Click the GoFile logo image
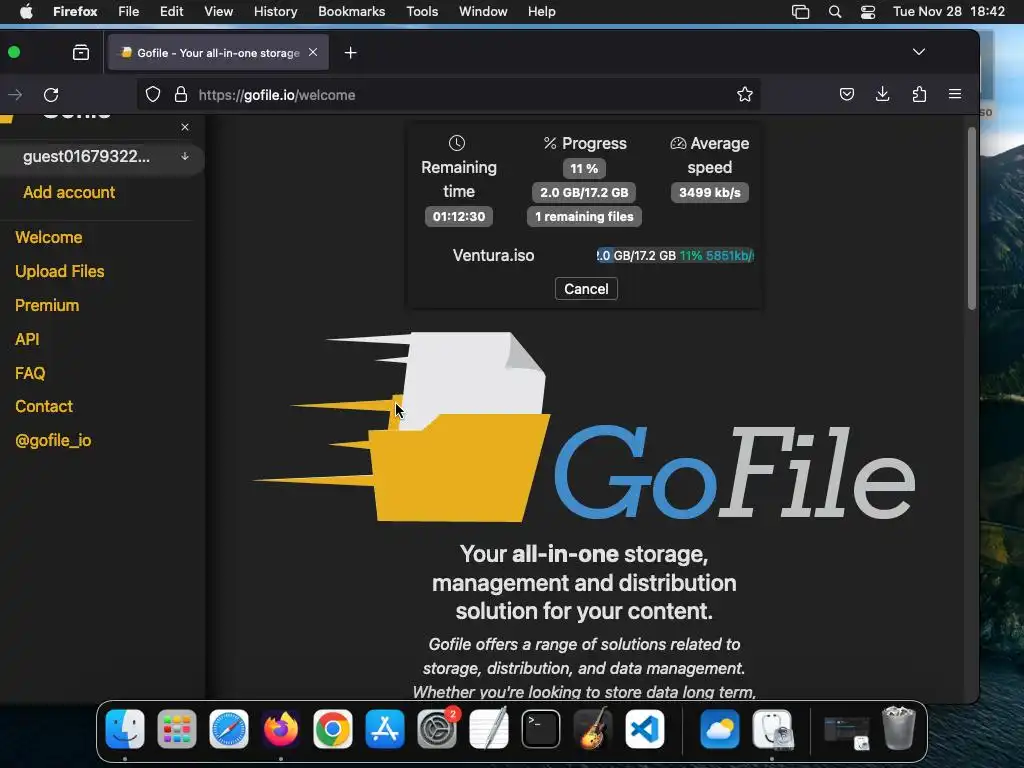 (583, 426)
